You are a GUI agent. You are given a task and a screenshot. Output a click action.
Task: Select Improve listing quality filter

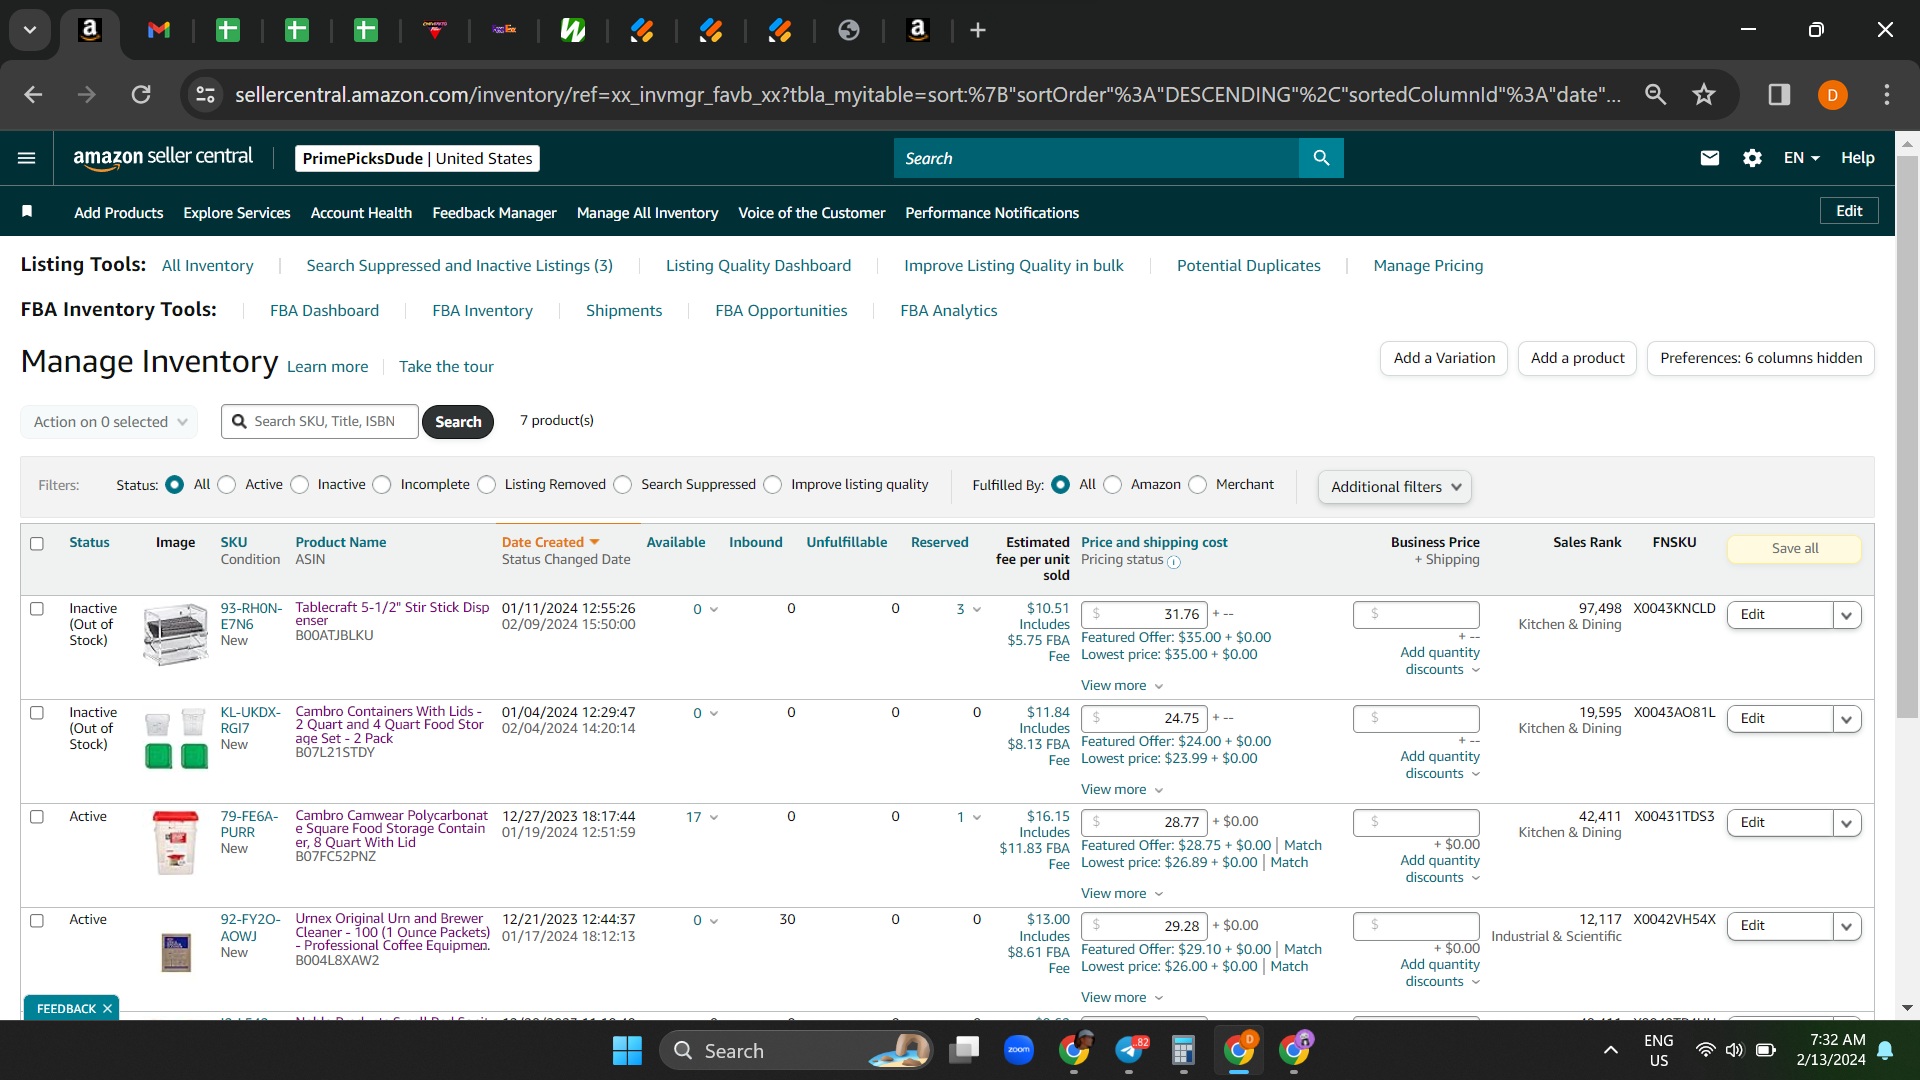773,485
